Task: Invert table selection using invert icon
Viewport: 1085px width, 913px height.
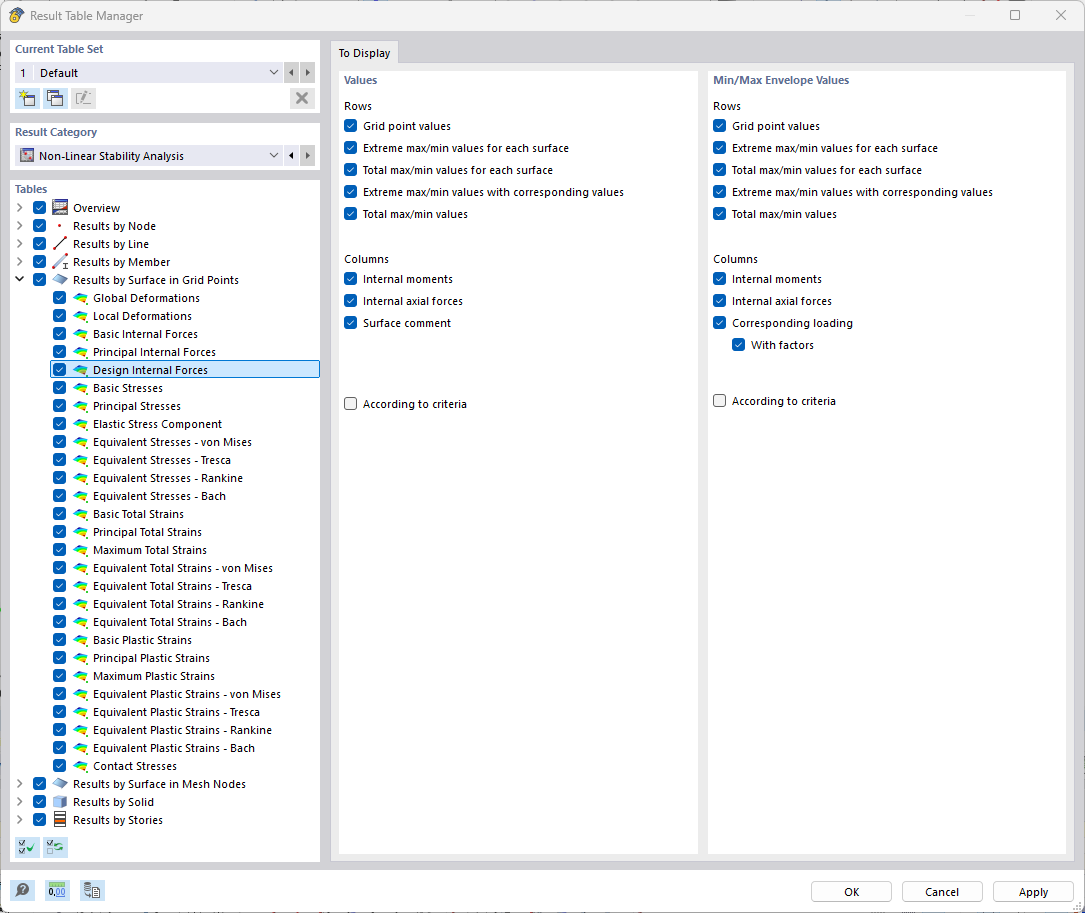Action: pos(56,847)
